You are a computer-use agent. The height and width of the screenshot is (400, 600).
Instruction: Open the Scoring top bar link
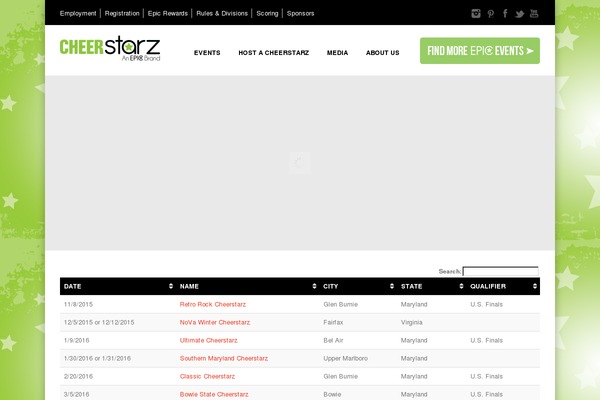tap(267, 13)
